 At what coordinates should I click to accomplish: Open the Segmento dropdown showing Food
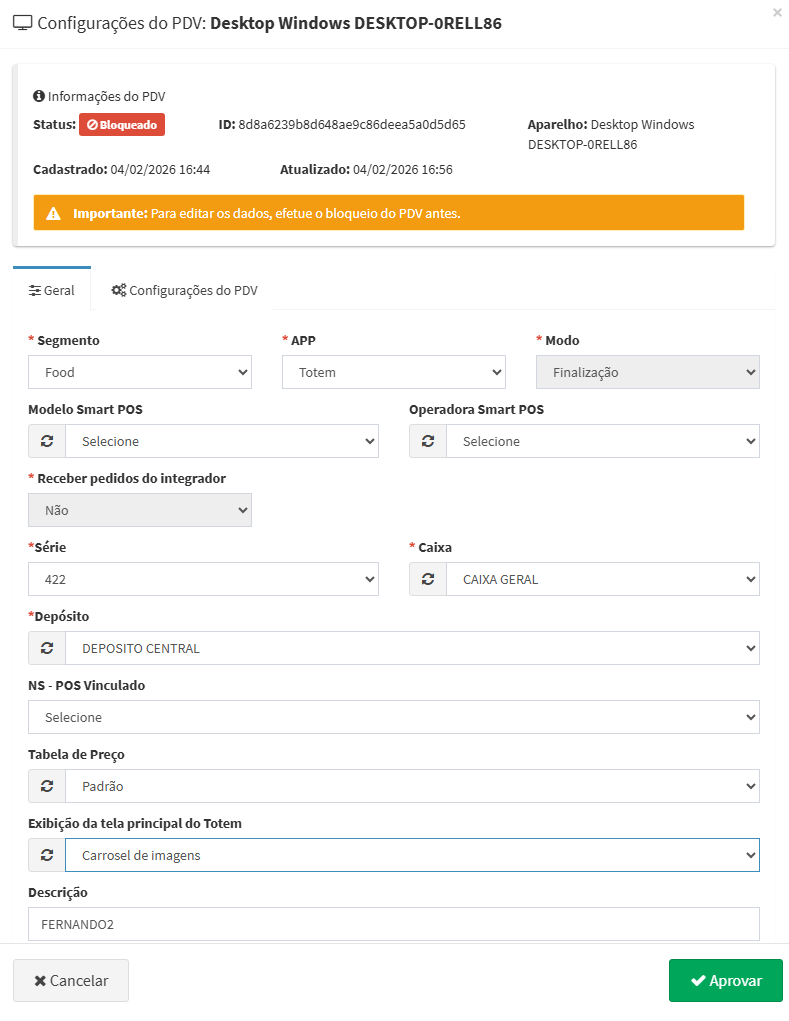[x=140, y=372]
